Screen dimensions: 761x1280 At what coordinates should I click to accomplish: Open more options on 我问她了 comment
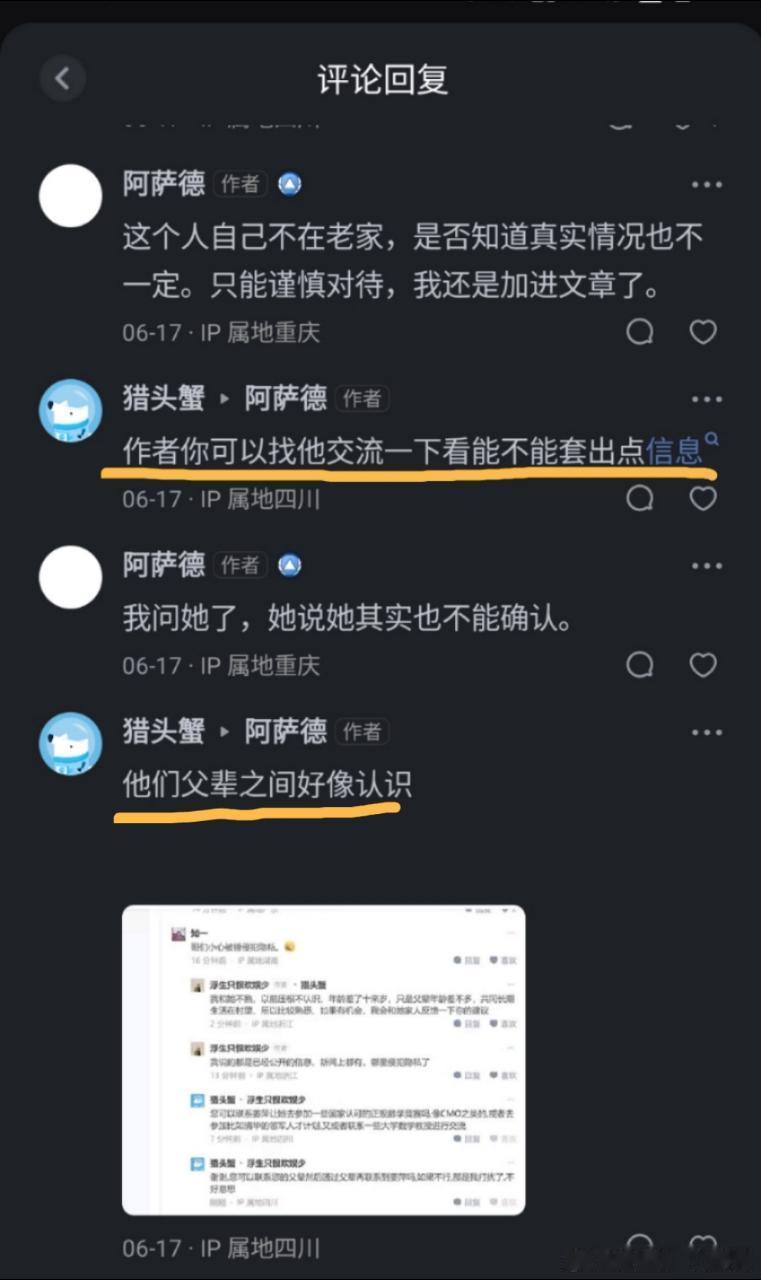[707, 566]
